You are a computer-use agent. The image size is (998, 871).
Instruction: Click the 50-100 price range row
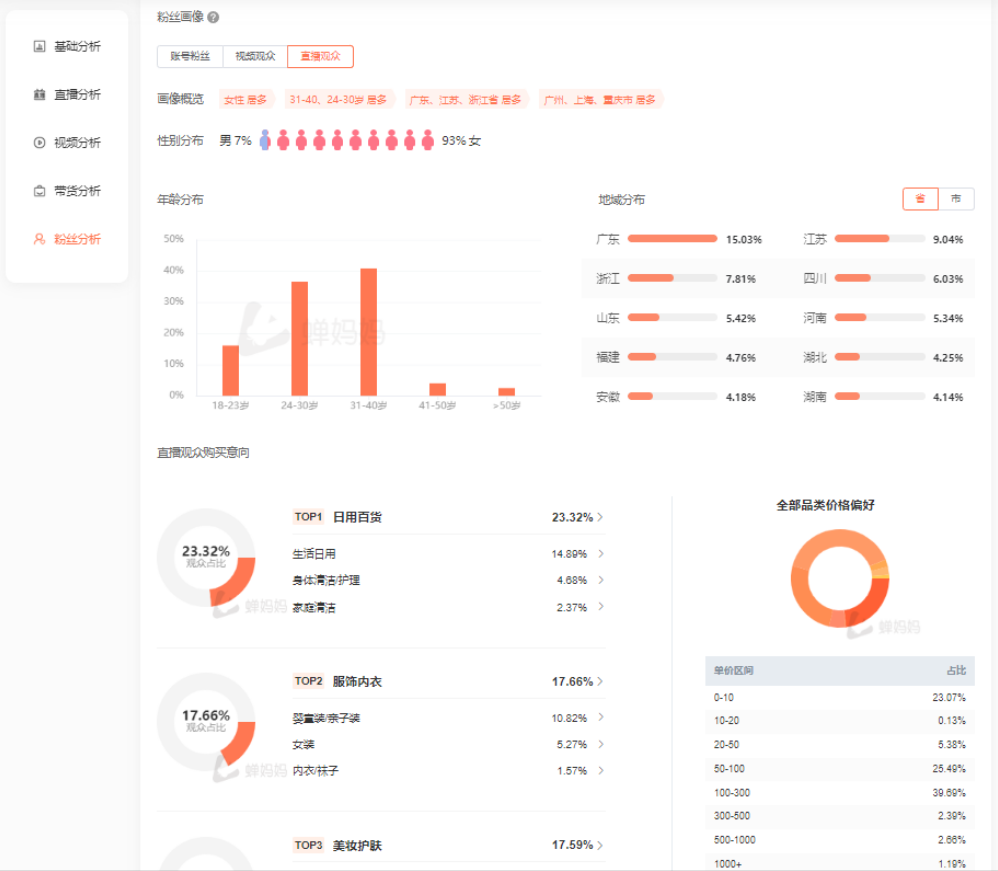coord(840,768)
